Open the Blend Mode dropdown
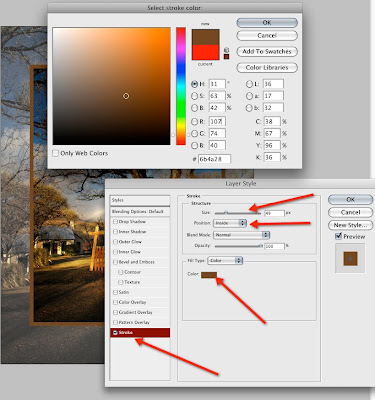This screenshot has height=400, width=375. [241, 235]
